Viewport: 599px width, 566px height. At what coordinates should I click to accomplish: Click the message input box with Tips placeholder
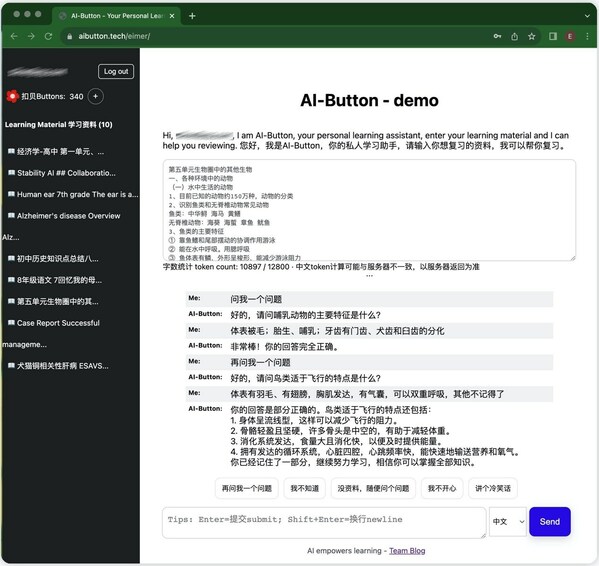coord(324,522)
